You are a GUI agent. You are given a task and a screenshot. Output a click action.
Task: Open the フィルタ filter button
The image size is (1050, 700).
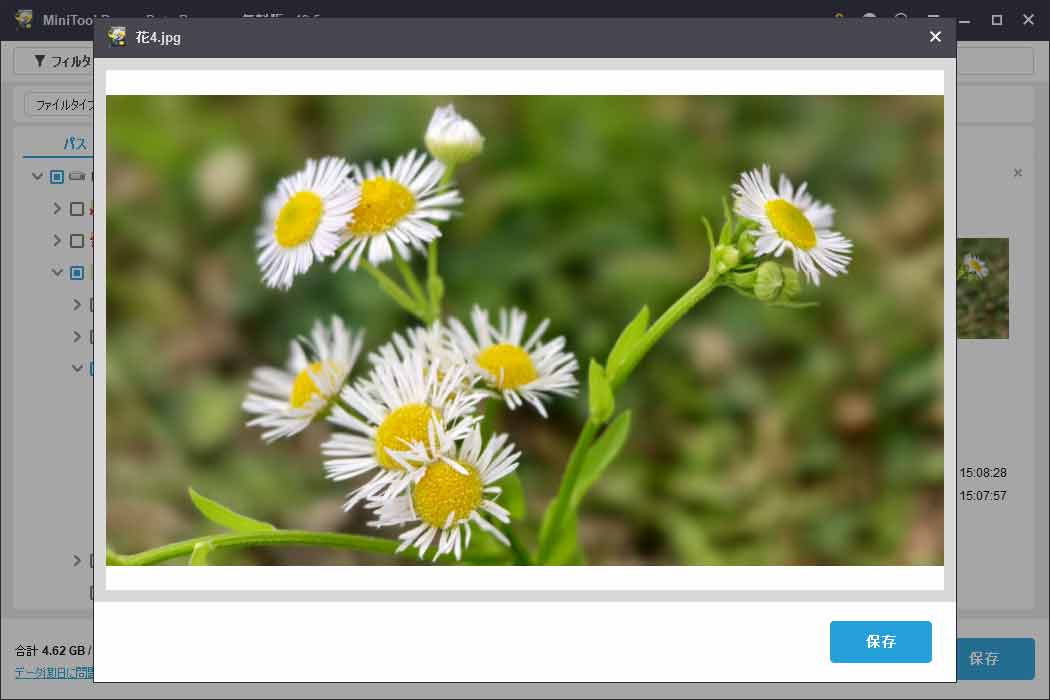(56, 61)
